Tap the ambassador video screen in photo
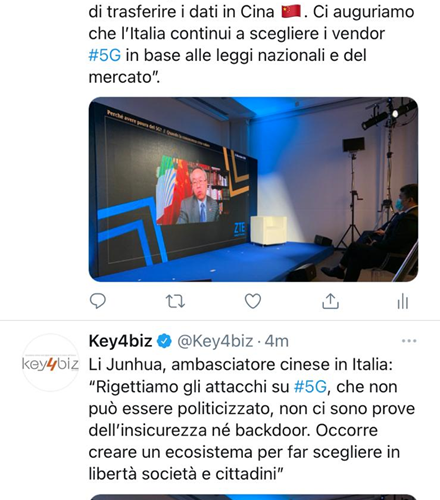Screen dimensions: 440x500 pyautogui.click(x=193, y=192)
